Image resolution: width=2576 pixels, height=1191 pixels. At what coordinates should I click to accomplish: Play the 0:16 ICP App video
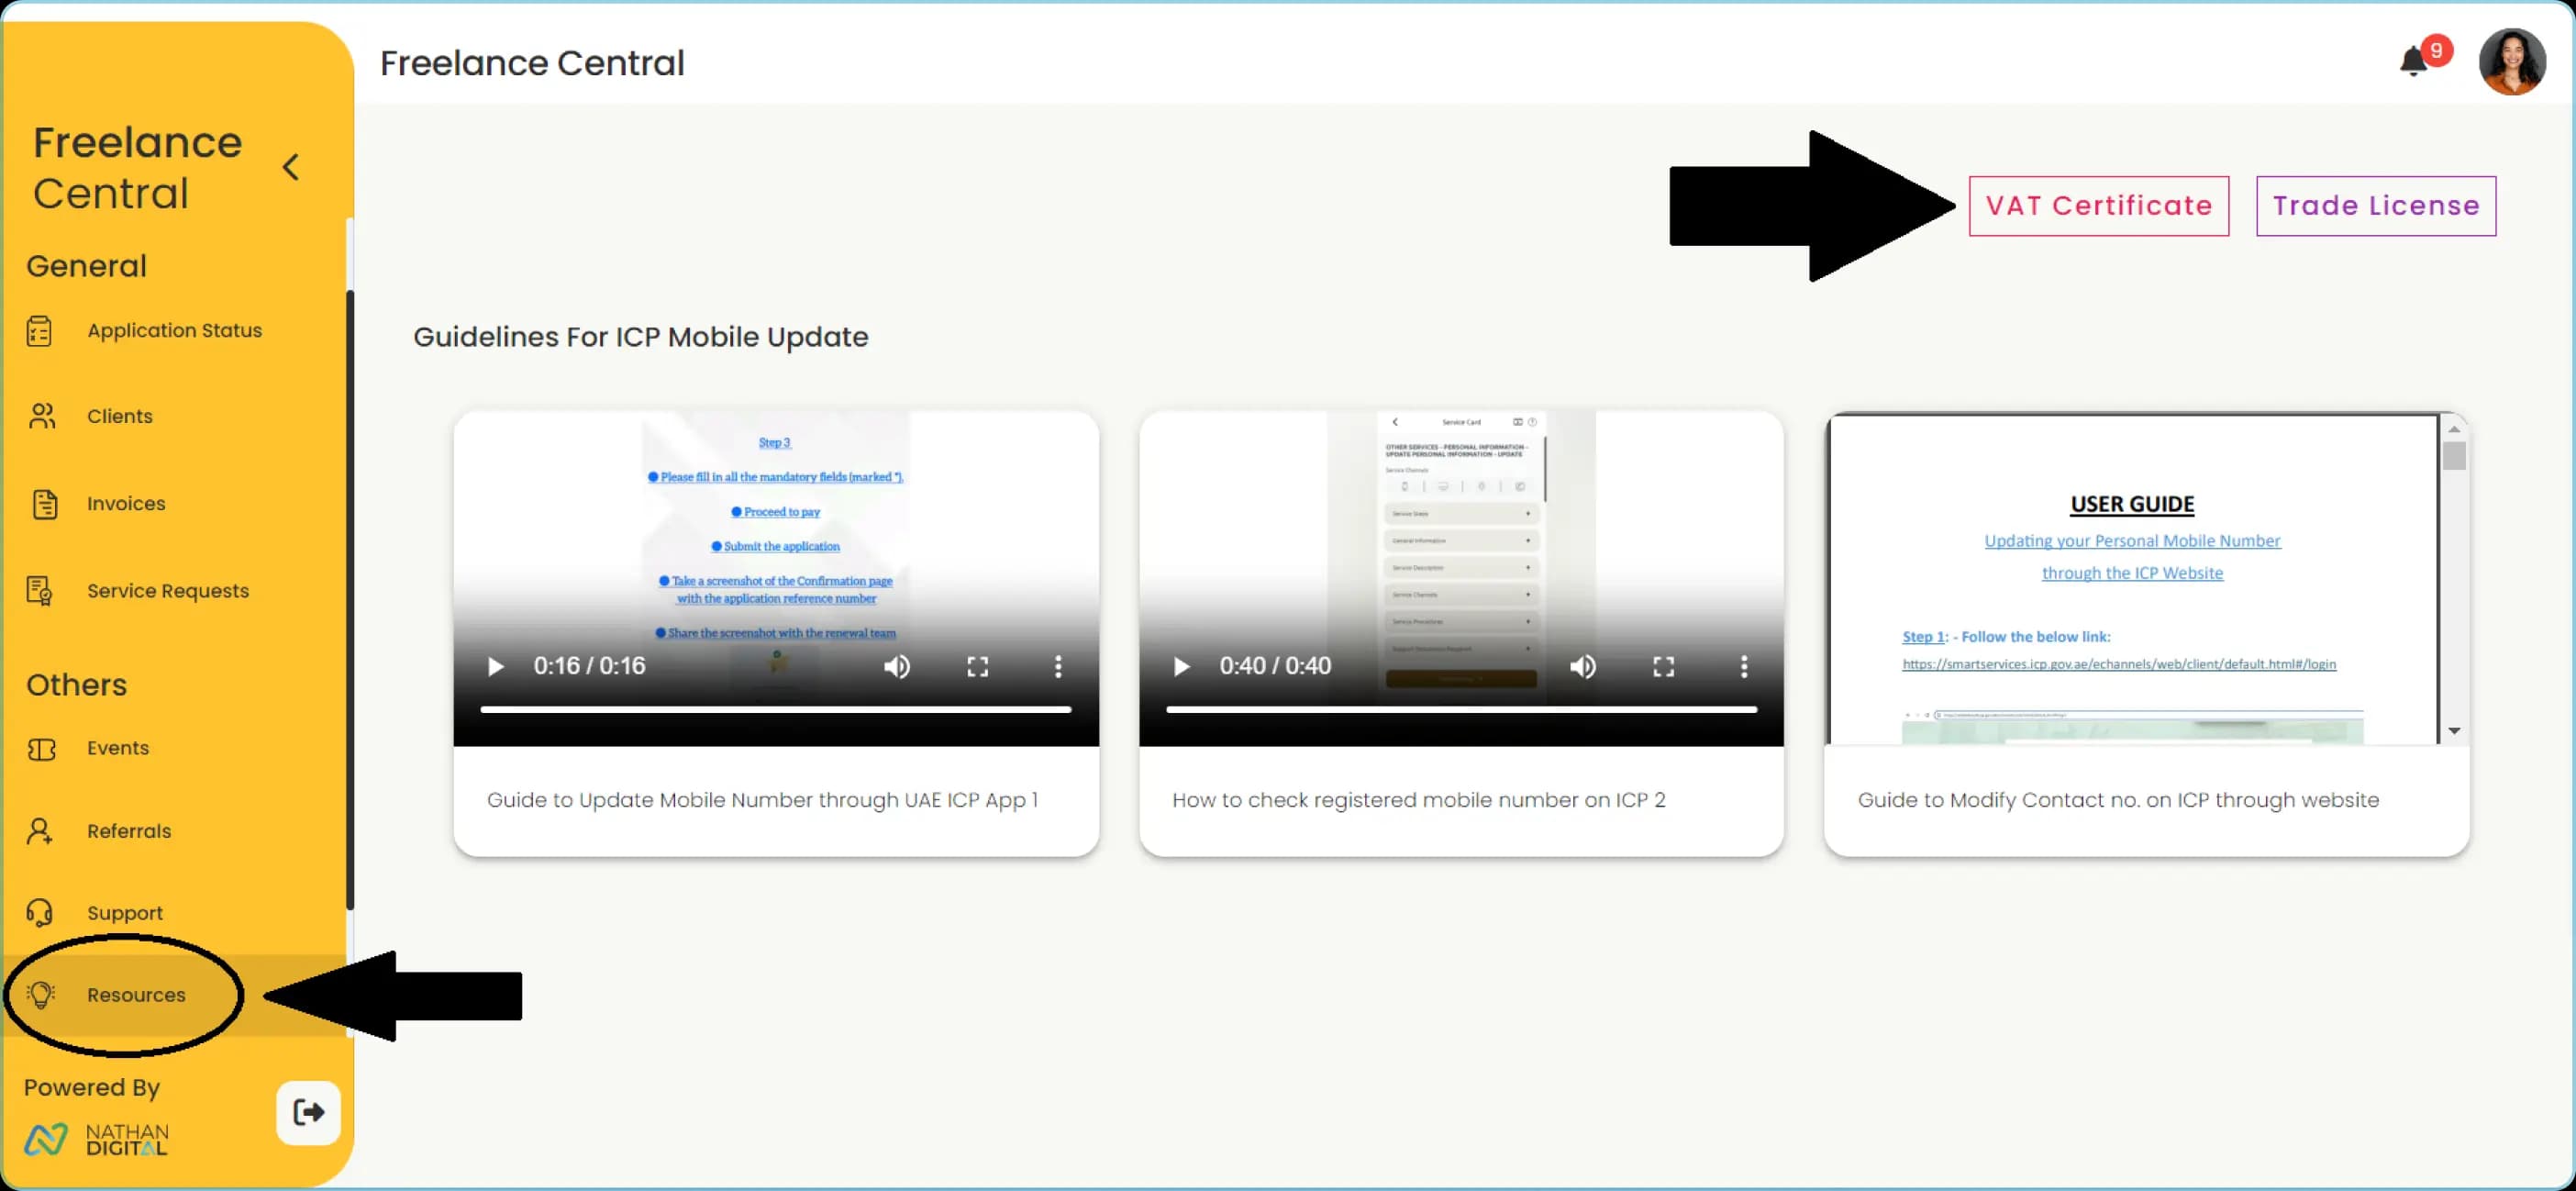click(495, 667)
